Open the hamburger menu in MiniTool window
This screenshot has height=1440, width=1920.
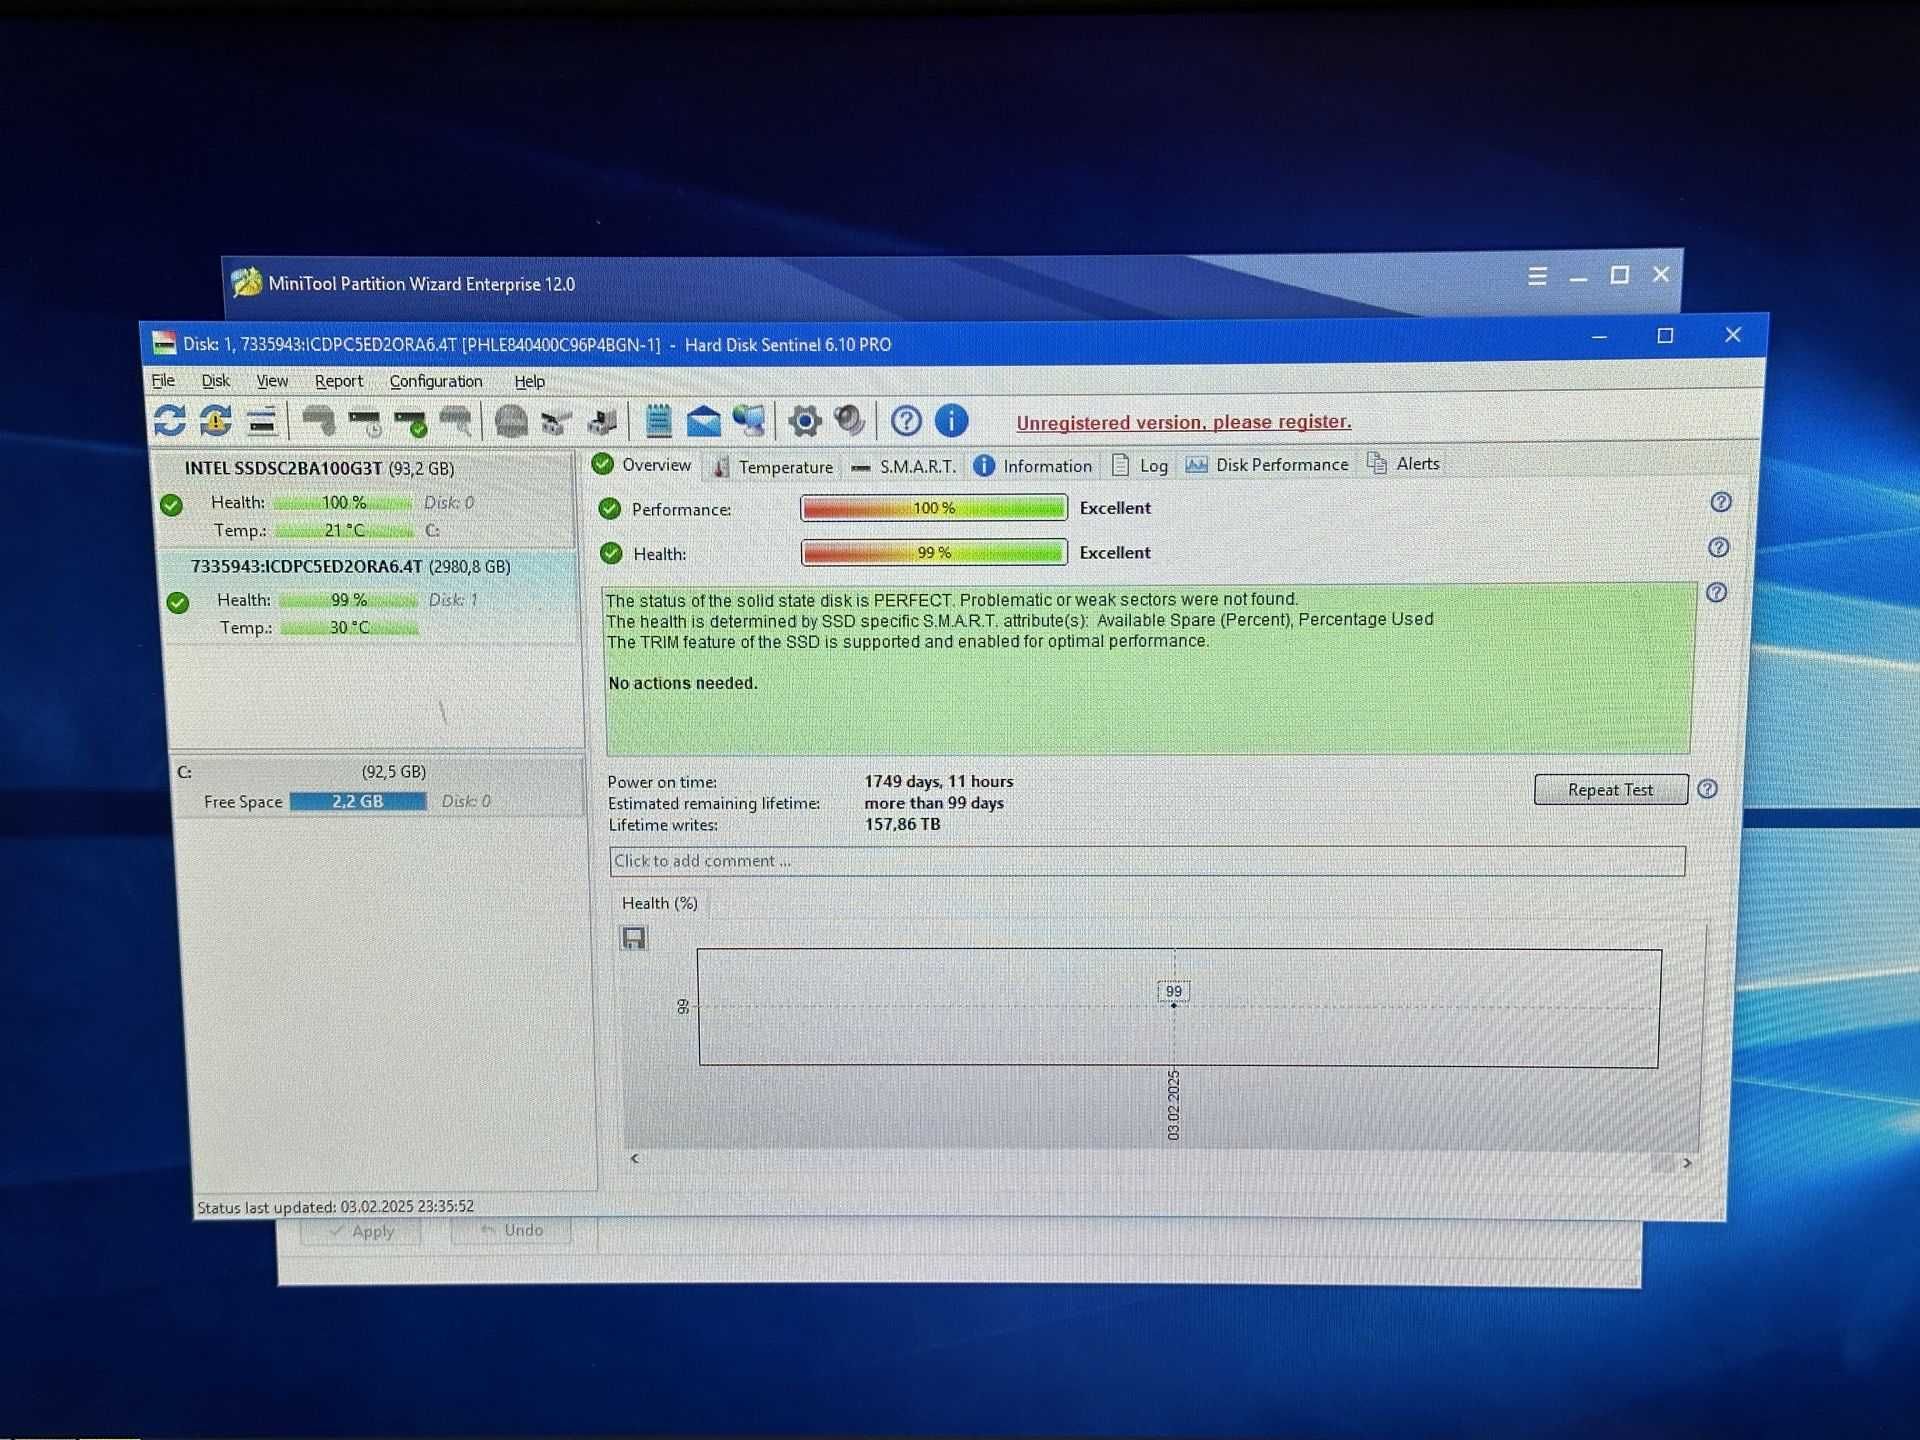coord(1537,276)
